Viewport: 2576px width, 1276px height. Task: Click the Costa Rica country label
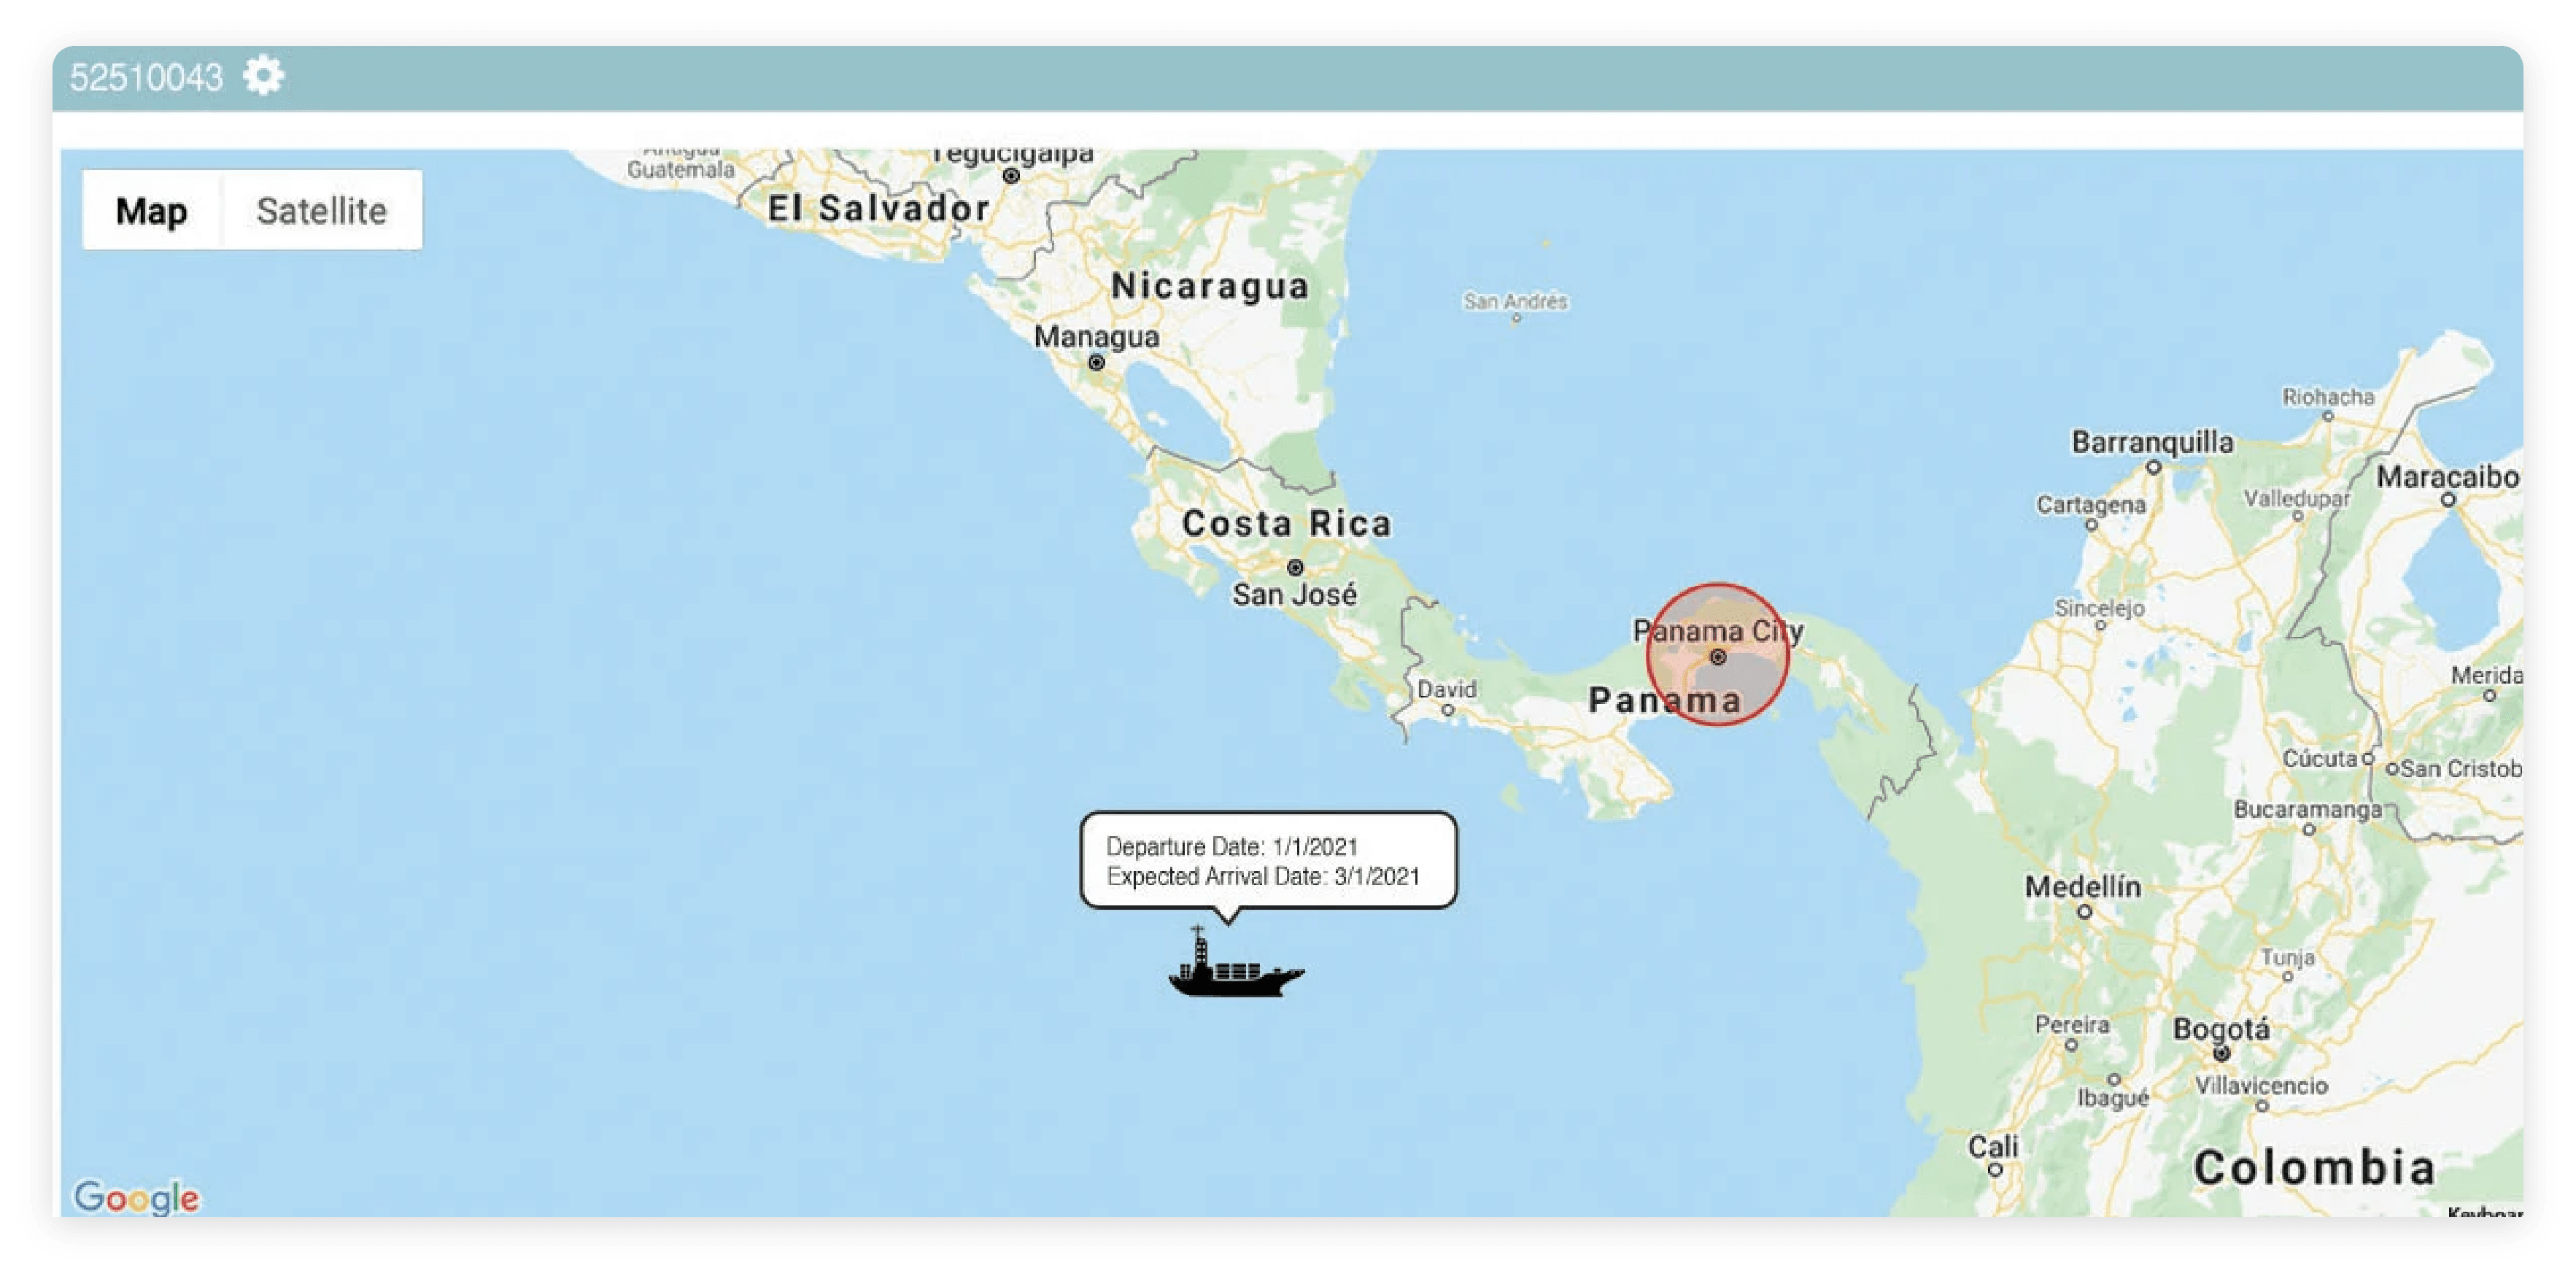pos(1286,523)
